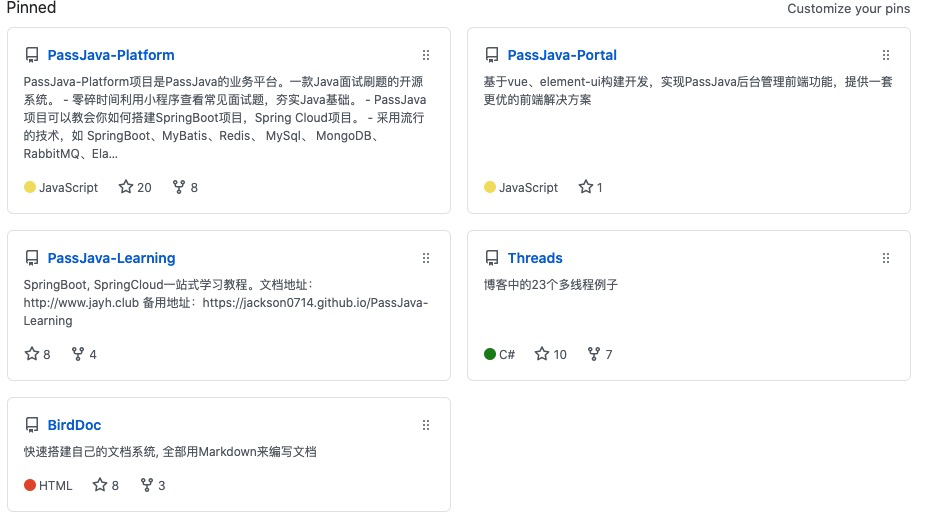Click the star icon on PassJava-Portal

tap(586, 187)
